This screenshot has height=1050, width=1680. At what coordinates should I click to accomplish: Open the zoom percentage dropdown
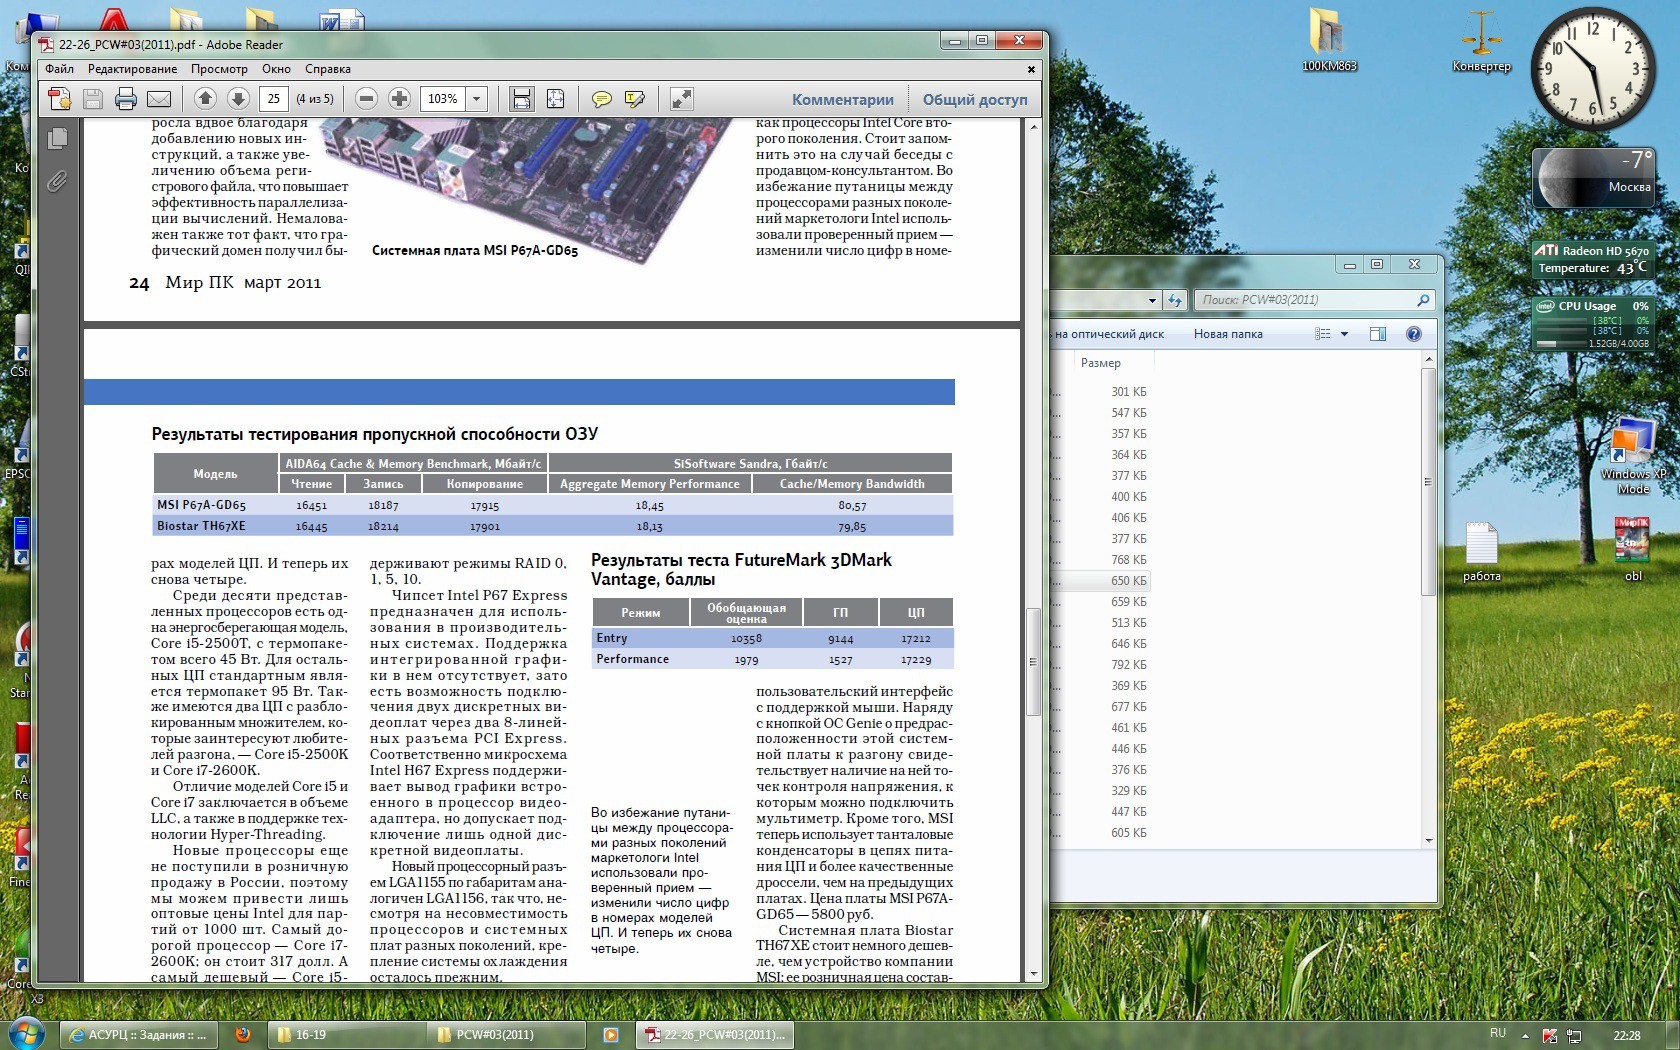point(477,99)
